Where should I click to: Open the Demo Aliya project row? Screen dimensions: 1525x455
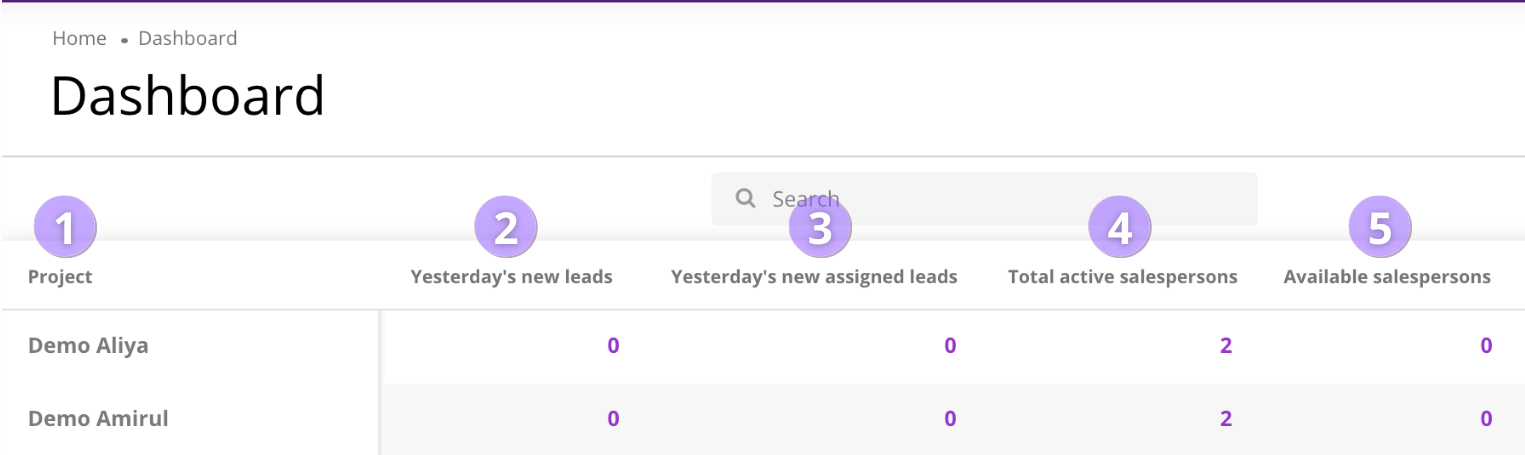(x=88, y=346)
